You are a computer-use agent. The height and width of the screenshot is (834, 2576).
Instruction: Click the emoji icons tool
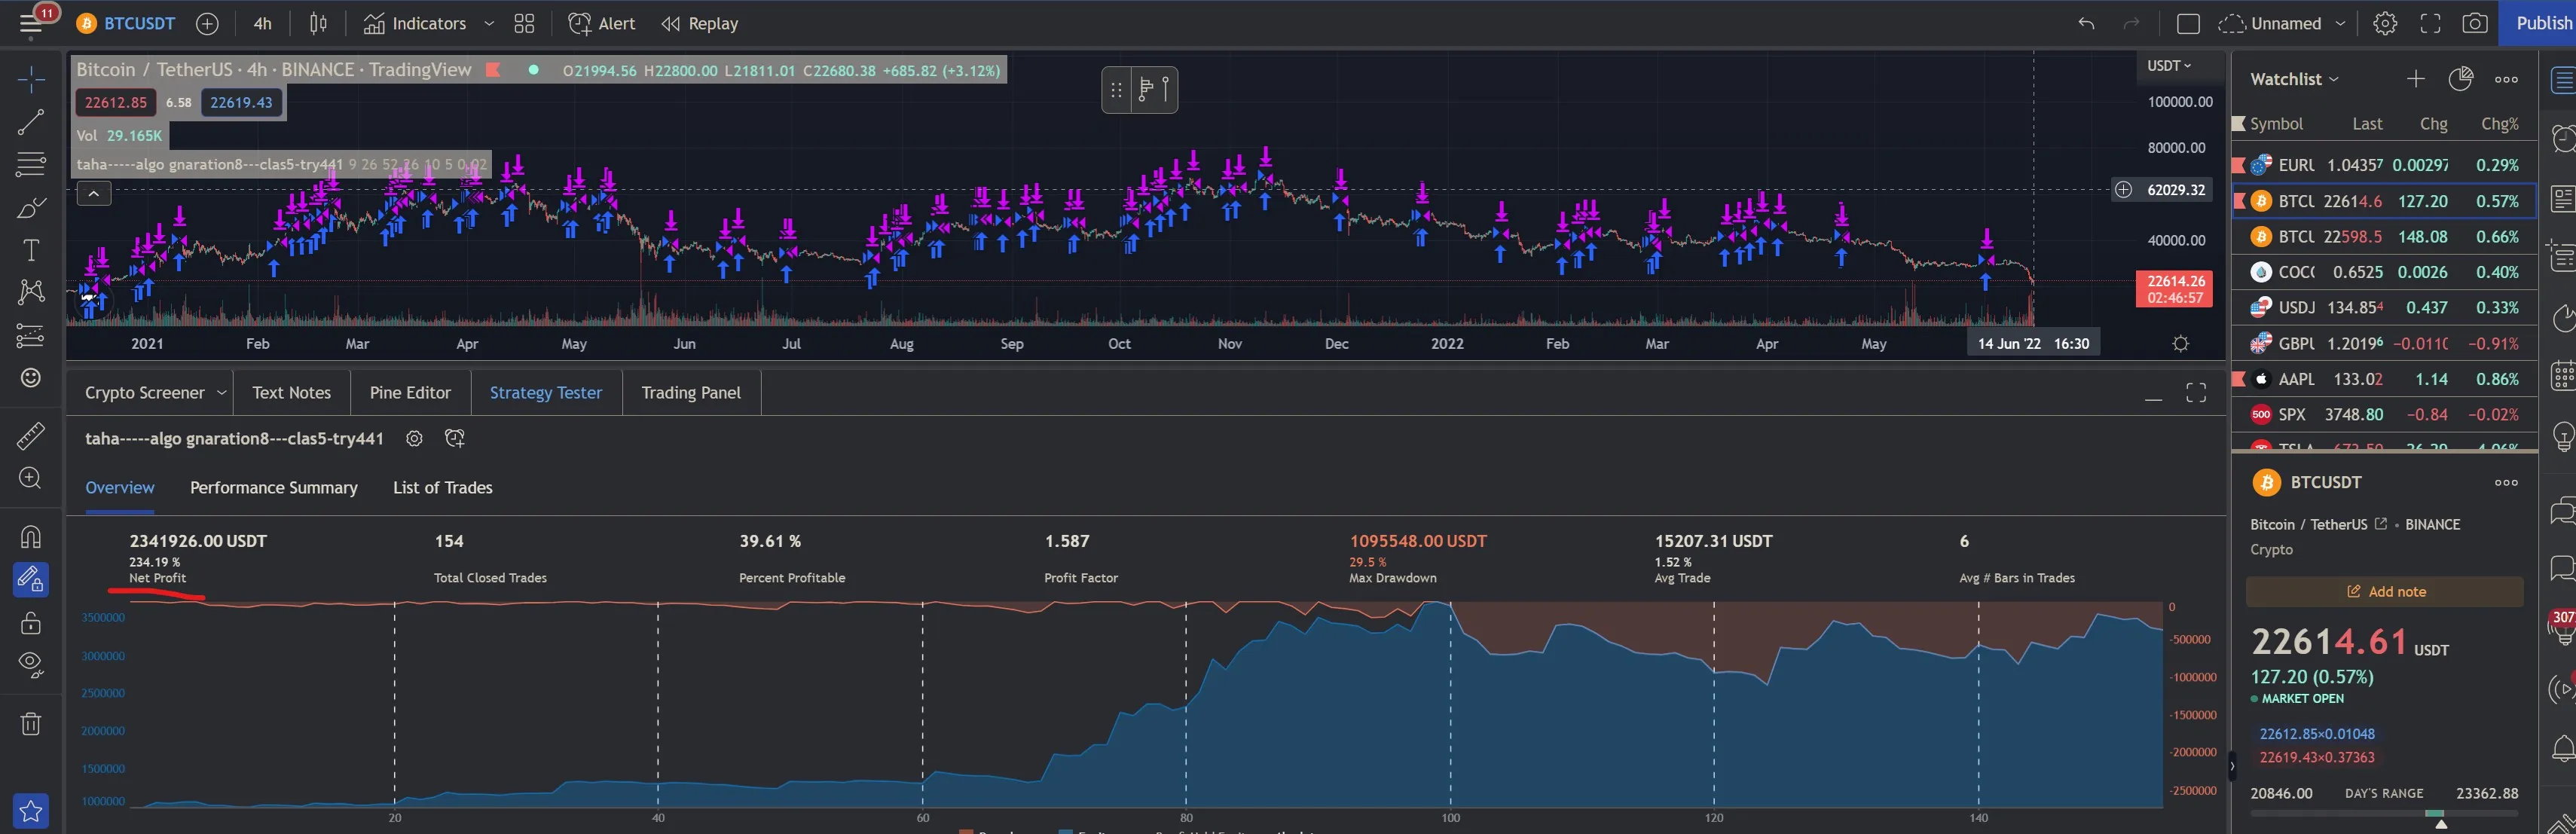31,377
